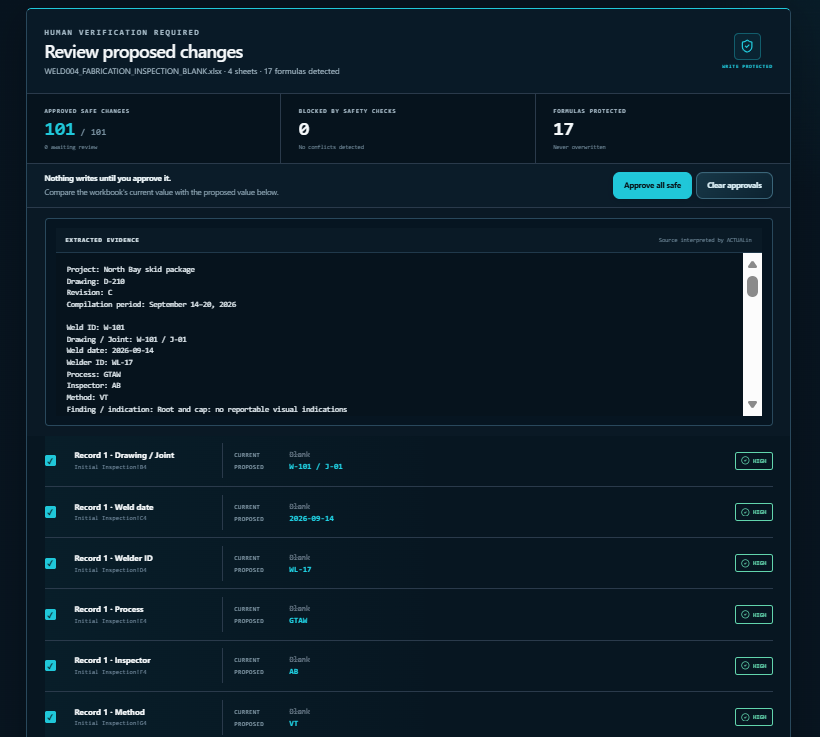
Task: Toggle Record 1 Process checkbox
Action: (x=50, y=614)
